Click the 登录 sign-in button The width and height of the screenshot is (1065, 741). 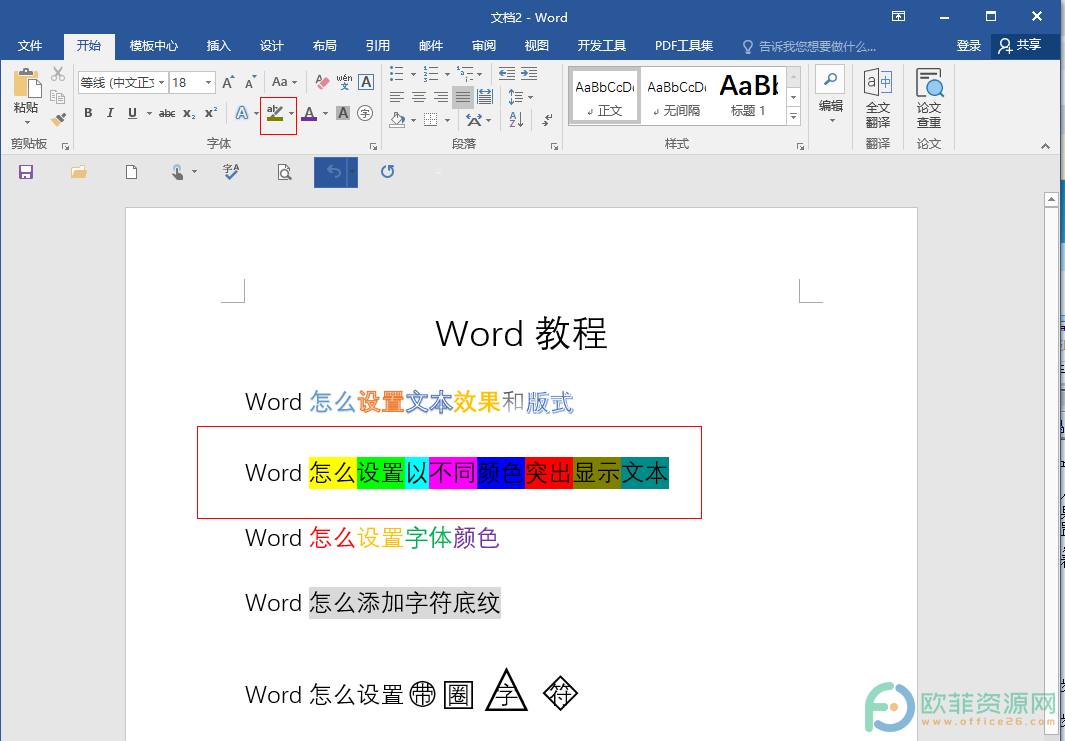[969, 46]
